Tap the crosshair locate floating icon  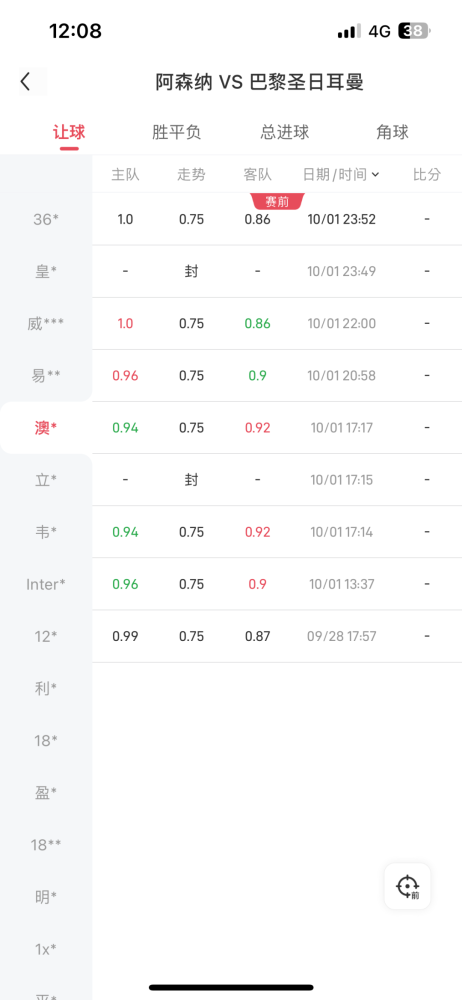tap(407, 886)
